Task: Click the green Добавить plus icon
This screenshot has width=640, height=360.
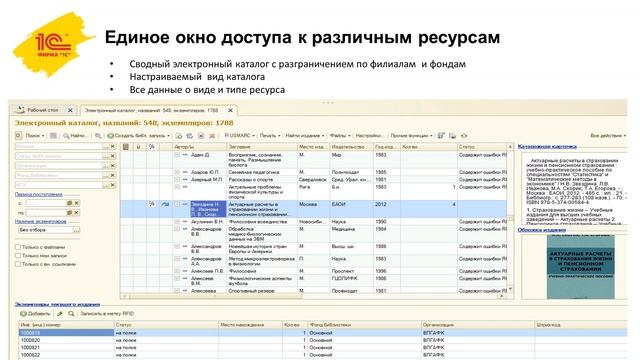Action: point(23,313)
